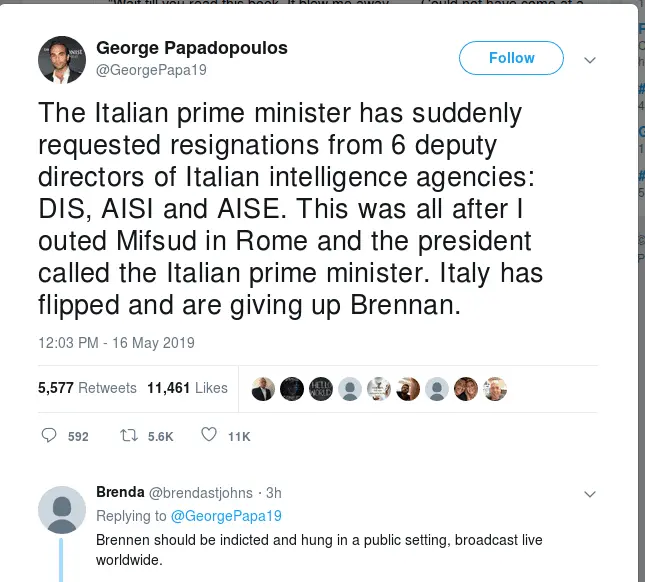Open George Papadopoulos profile picture
Viewport: 645px width, 582px height.
62,60
